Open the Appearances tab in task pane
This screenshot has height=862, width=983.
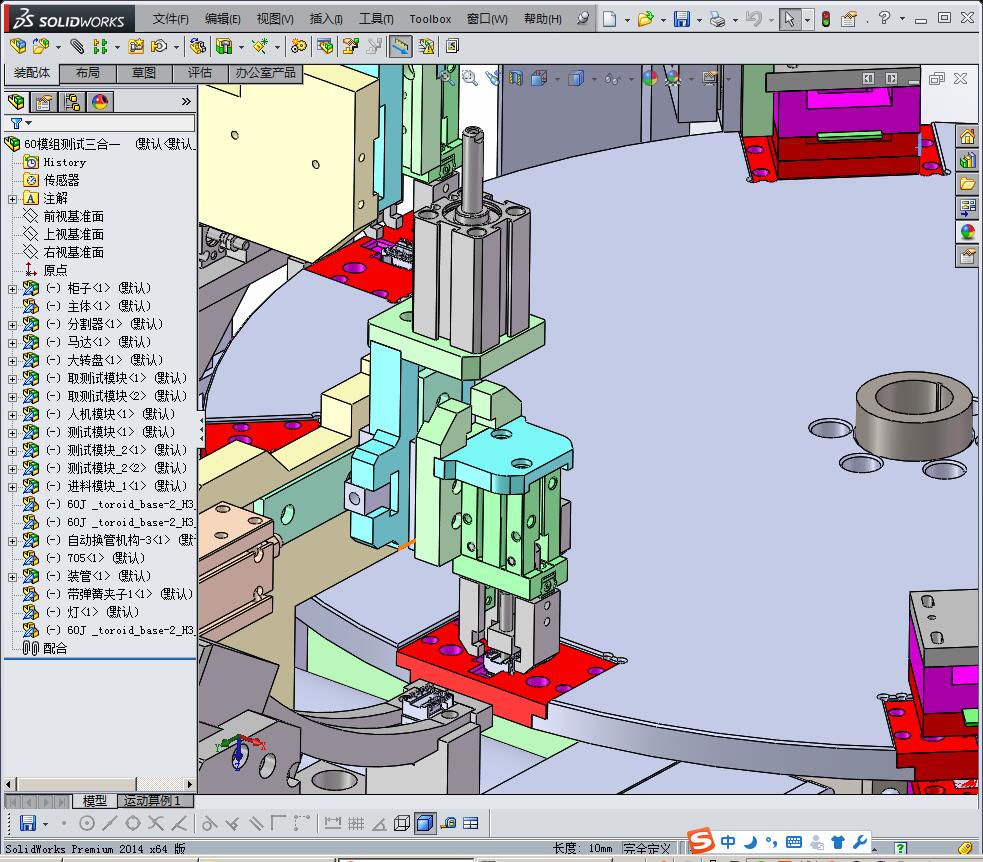[967, 232]
